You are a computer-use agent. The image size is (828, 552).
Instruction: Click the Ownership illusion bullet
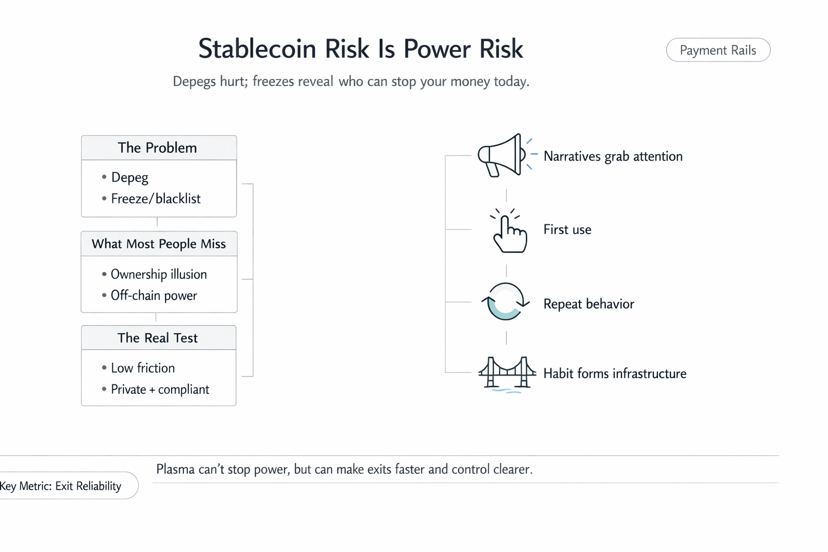[x=158, y=274]
